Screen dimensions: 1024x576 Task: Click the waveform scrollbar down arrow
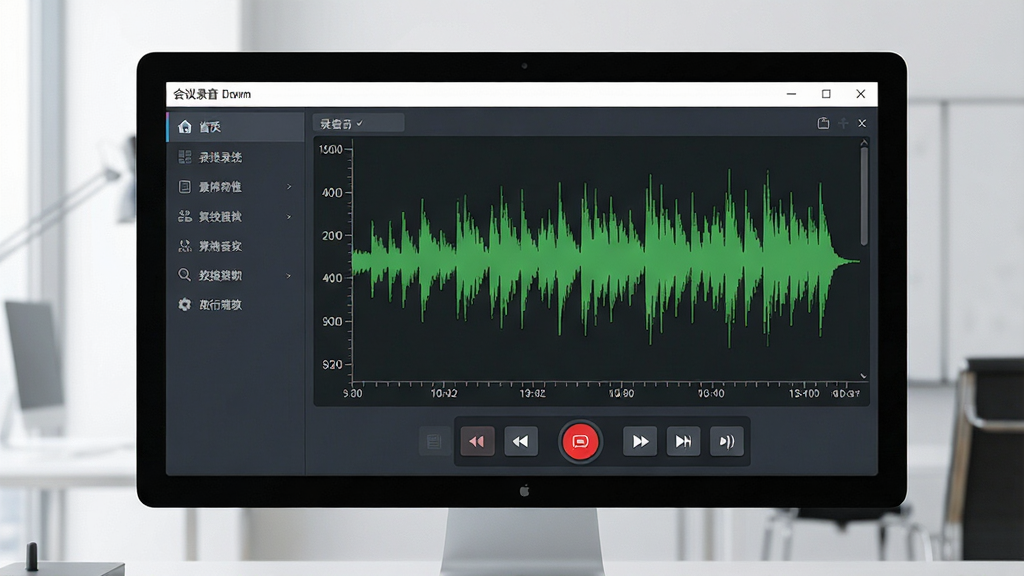coord(863,376)
